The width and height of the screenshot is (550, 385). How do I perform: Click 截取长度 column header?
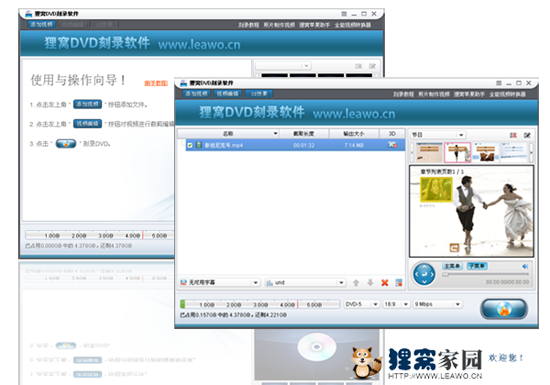pyautogui.click(x=304, y=134)
